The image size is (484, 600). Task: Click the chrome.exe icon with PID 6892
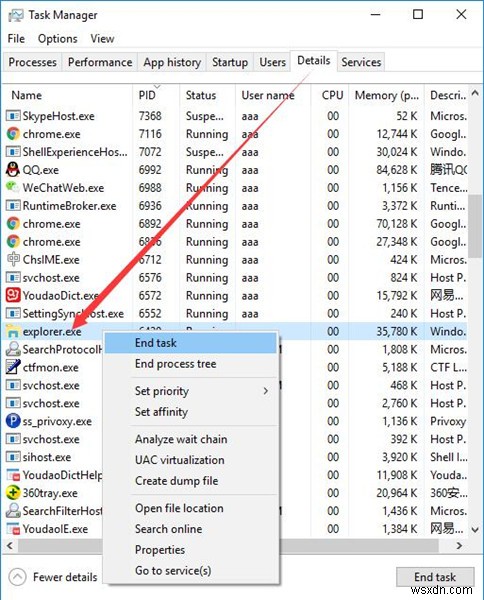pos(13,223)
